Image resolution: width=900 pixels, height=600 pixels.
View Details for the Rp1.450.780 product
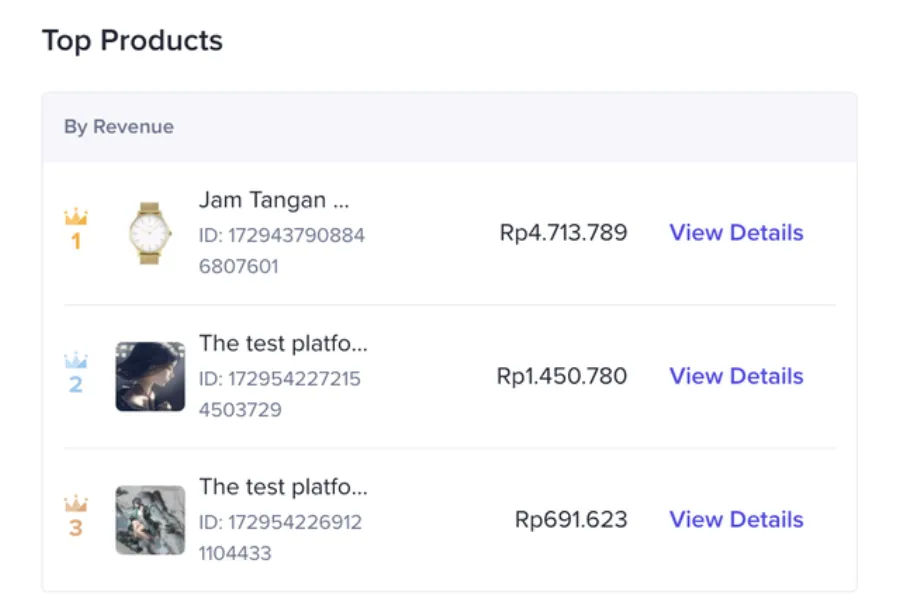736,376
